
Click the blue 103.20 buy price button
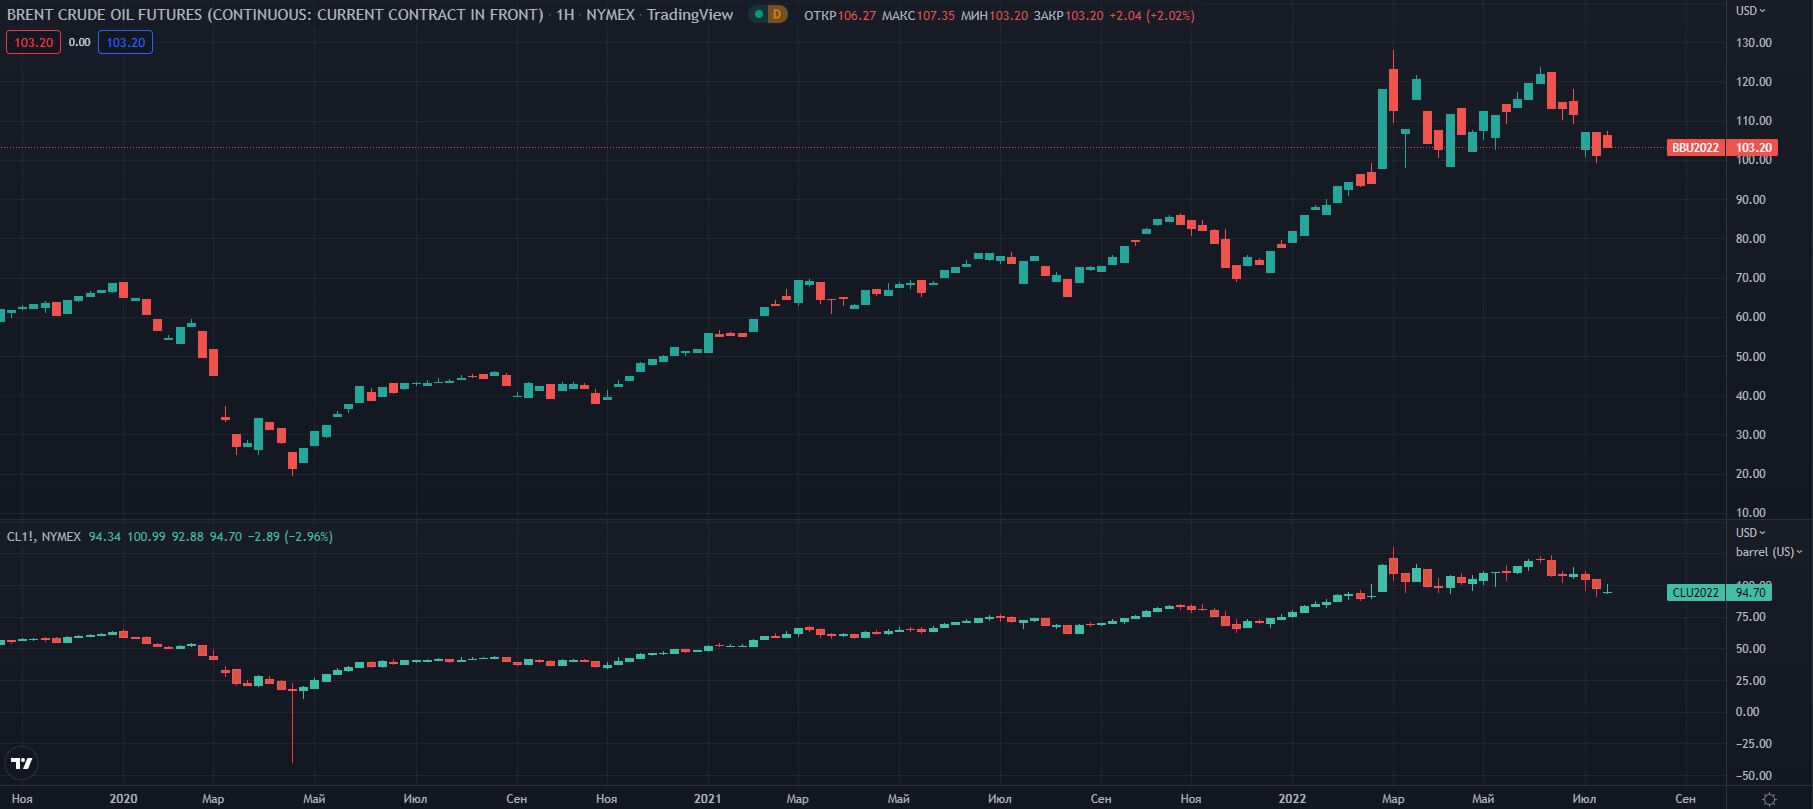click(125, 42)
